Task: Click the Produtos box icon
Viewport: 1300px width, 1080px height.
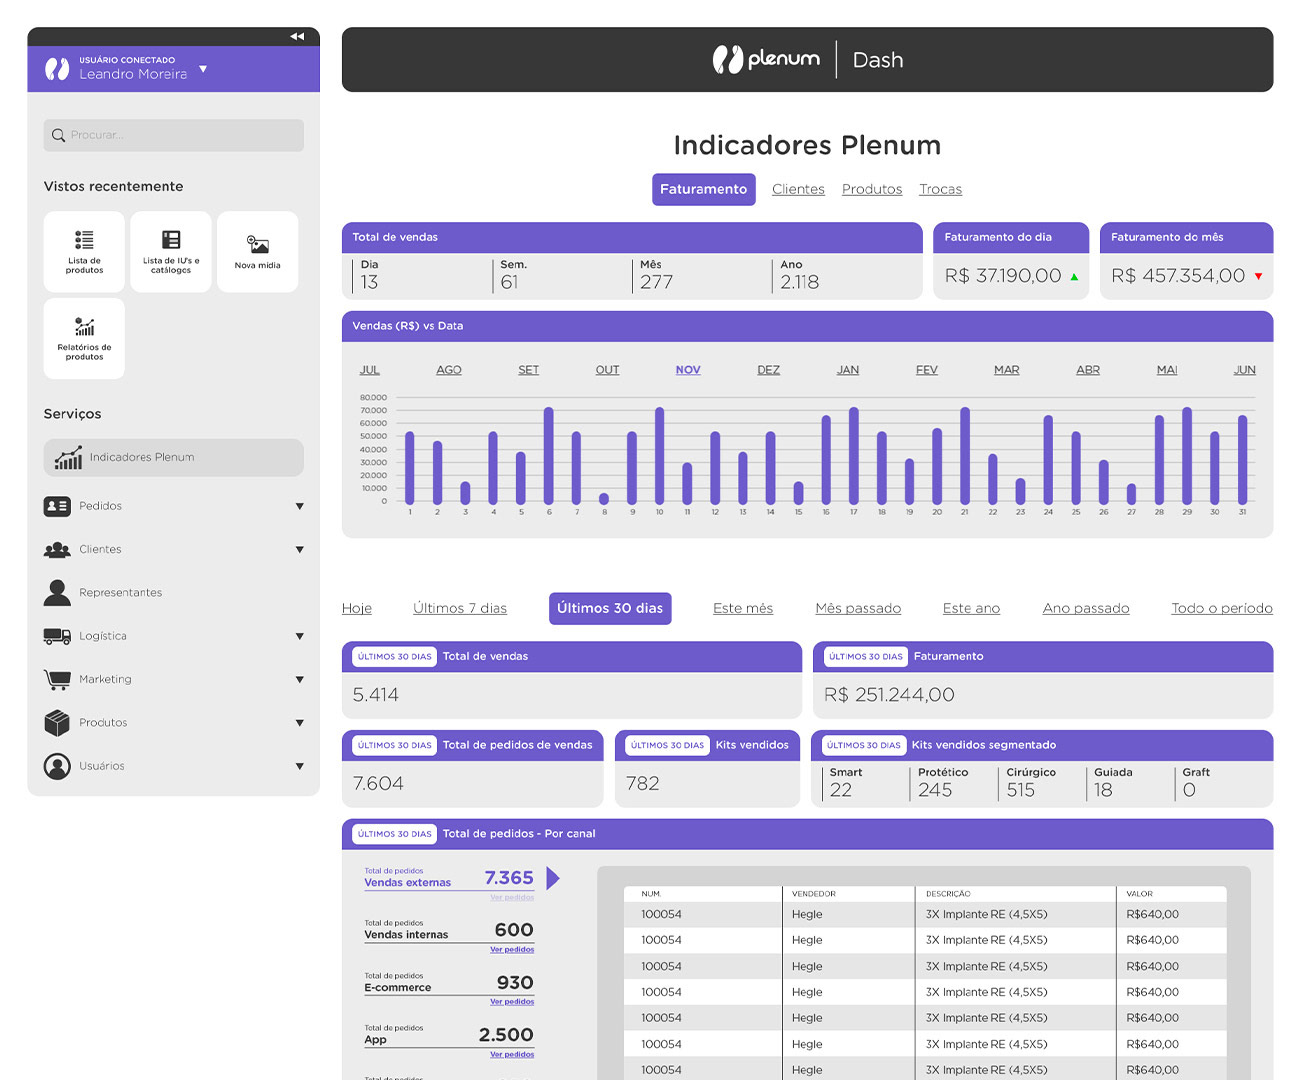Action: coord(57,722)
